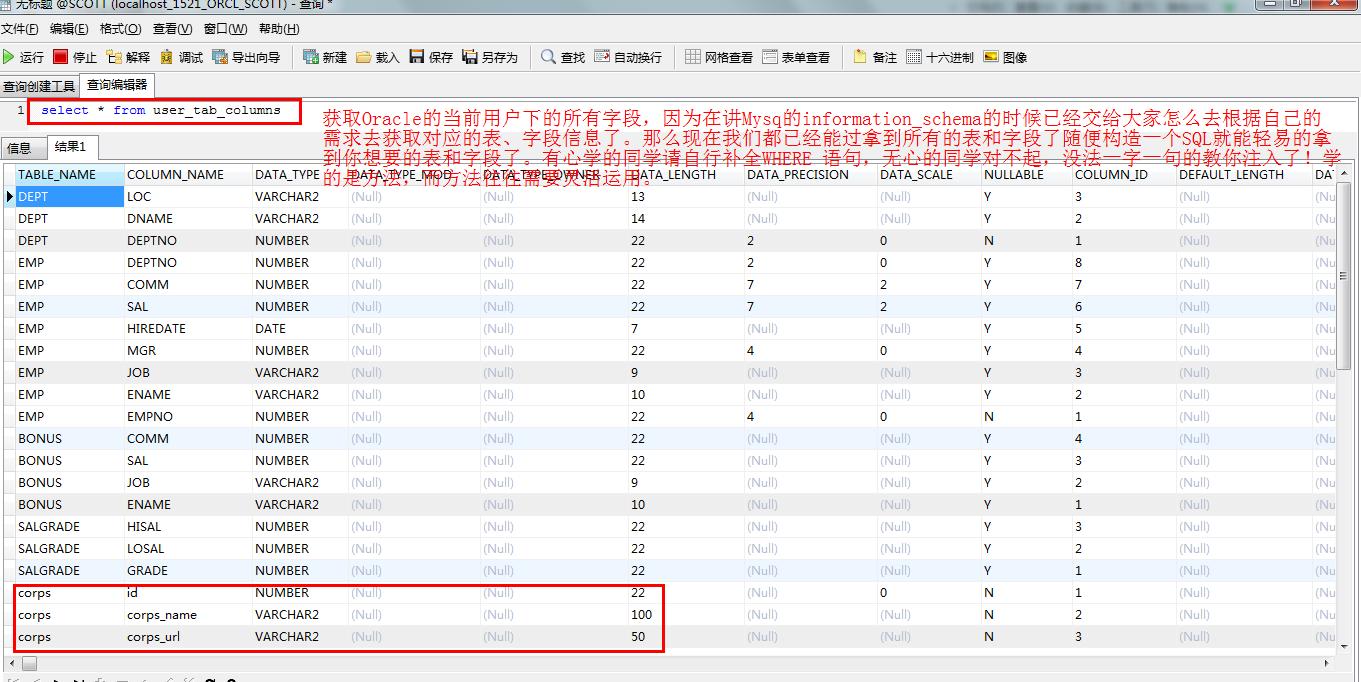The height and width of the screenshot is (682, 1361).
Task: Select the 解释 (Explain) toolbar icon
Action: coord(129,57)
